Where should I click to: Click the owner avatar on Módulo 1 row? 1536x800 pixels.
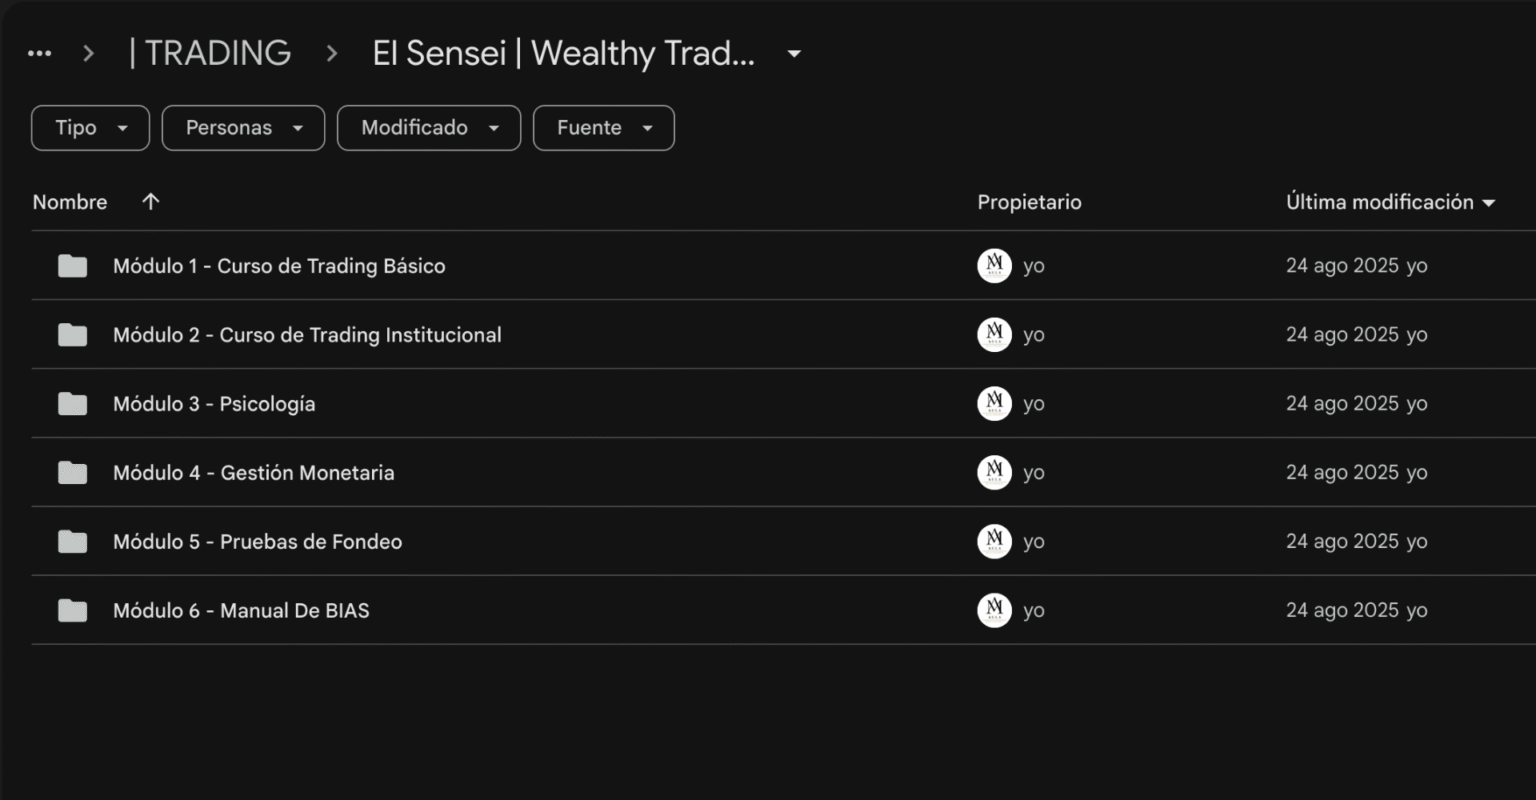(x=994, y=266)
